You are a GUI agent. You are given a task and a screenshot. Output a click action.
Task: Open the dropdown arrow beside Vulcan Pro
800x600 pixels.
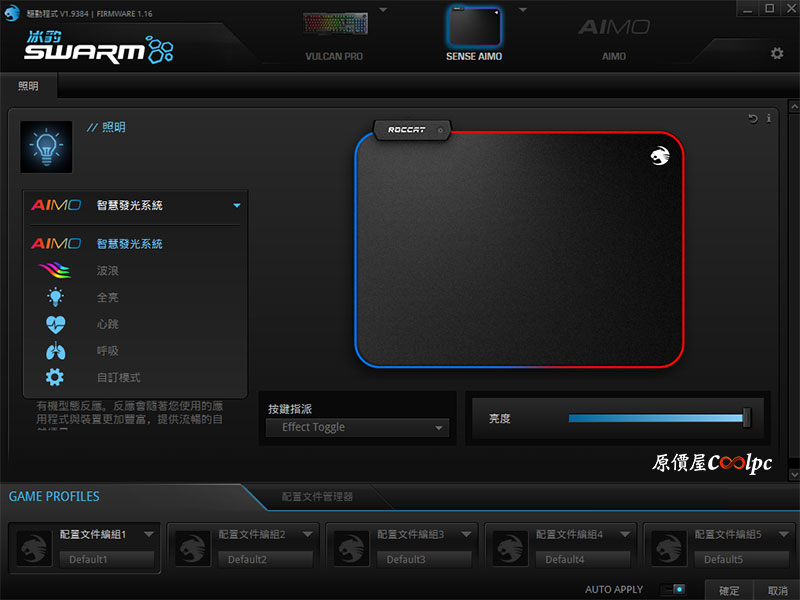(x=383, y=10)
